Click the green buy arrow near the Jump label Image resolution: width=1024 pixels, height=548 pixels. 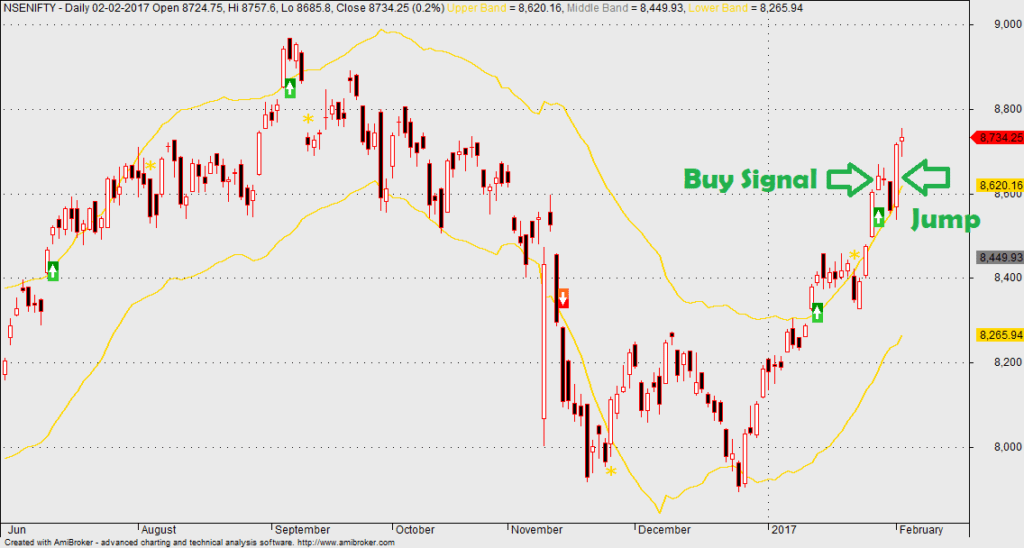(879, 218)
